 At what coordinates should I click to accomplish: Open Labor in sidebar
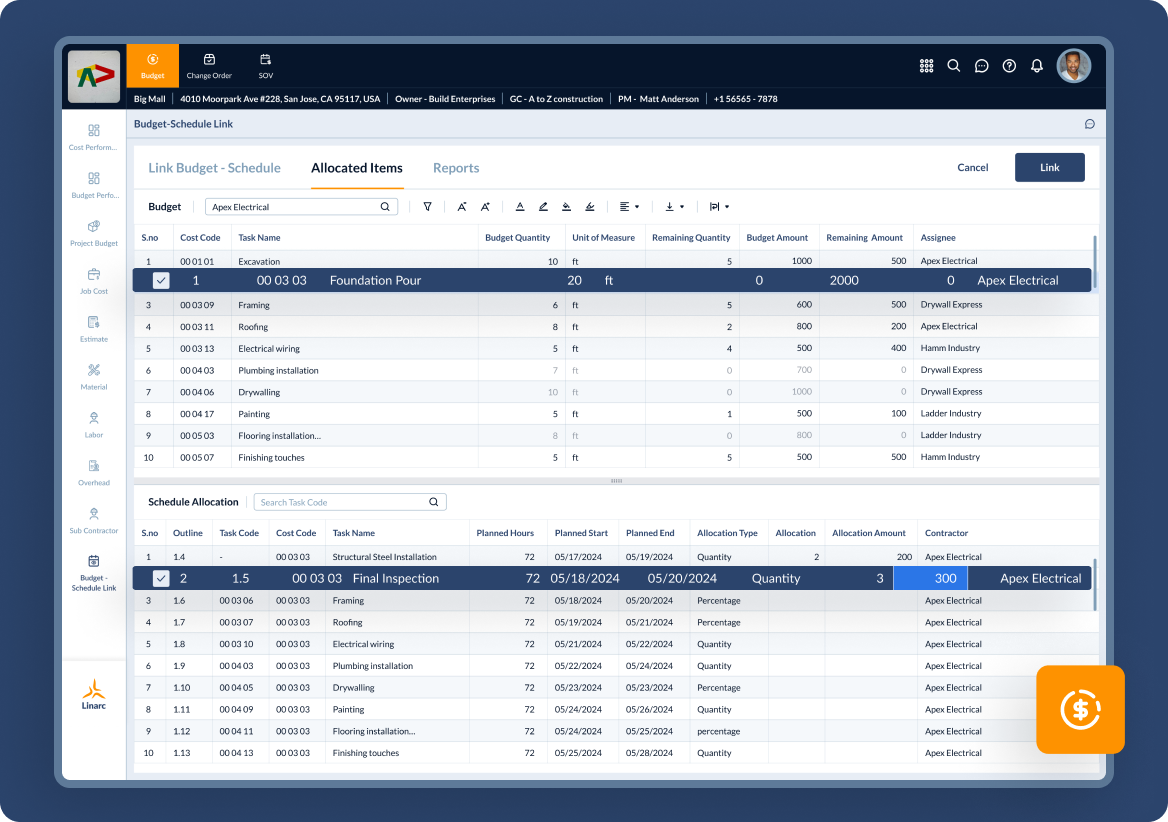94,424
